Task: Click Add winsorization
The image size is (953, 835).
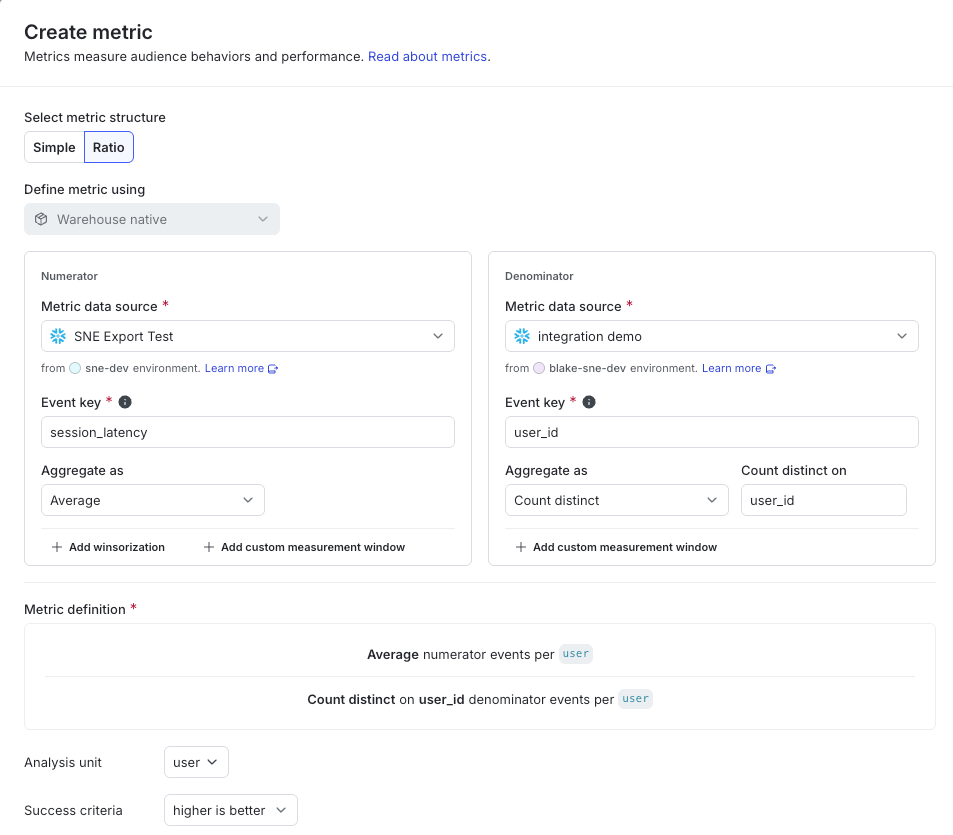Action: [x=108, y=547]
